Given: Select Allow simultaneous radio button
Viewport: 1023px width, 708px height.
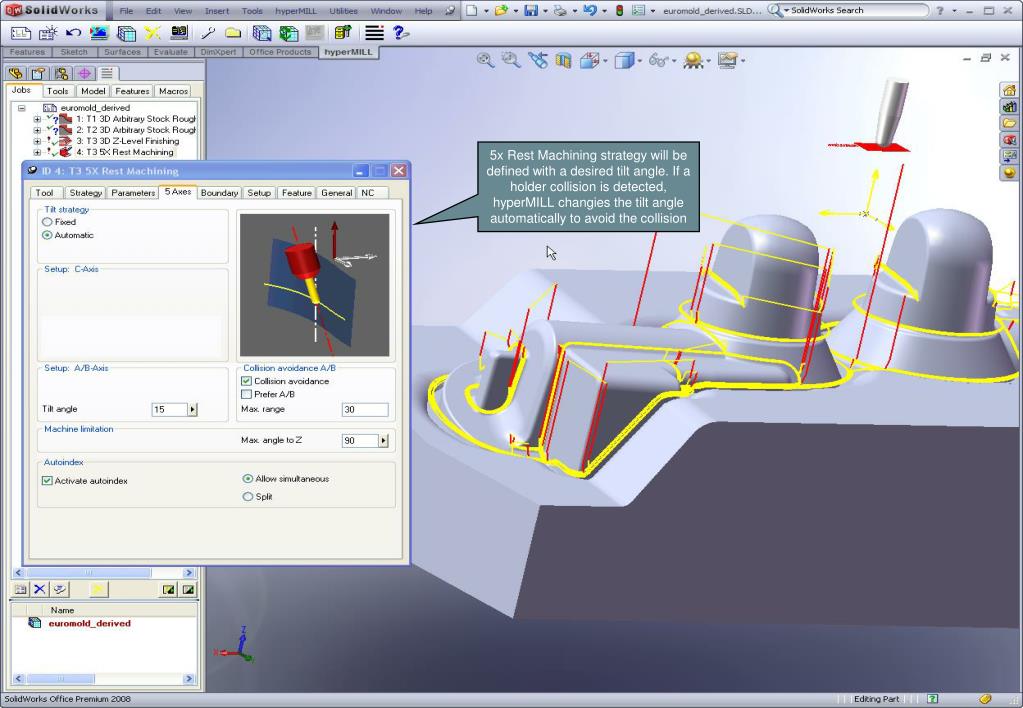Looking at the screenshot, I should [x=247, y=478].
